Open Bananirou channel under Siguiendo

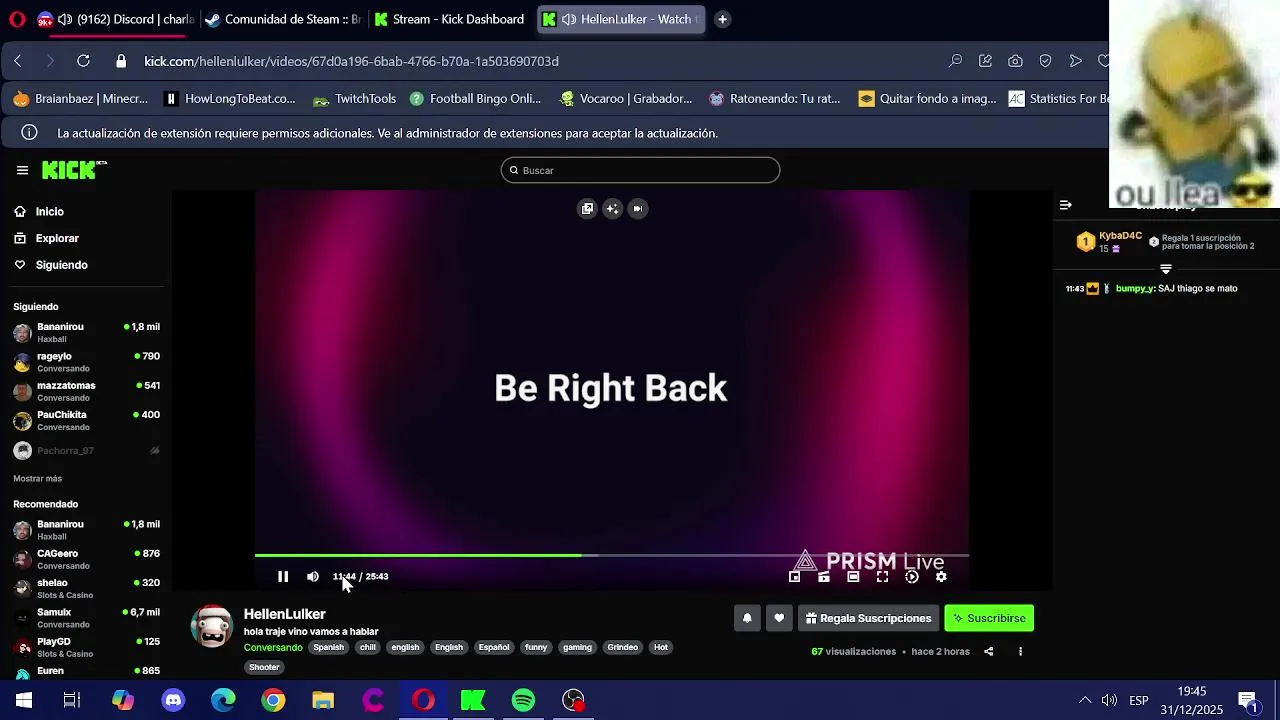[x=86, y=333]
